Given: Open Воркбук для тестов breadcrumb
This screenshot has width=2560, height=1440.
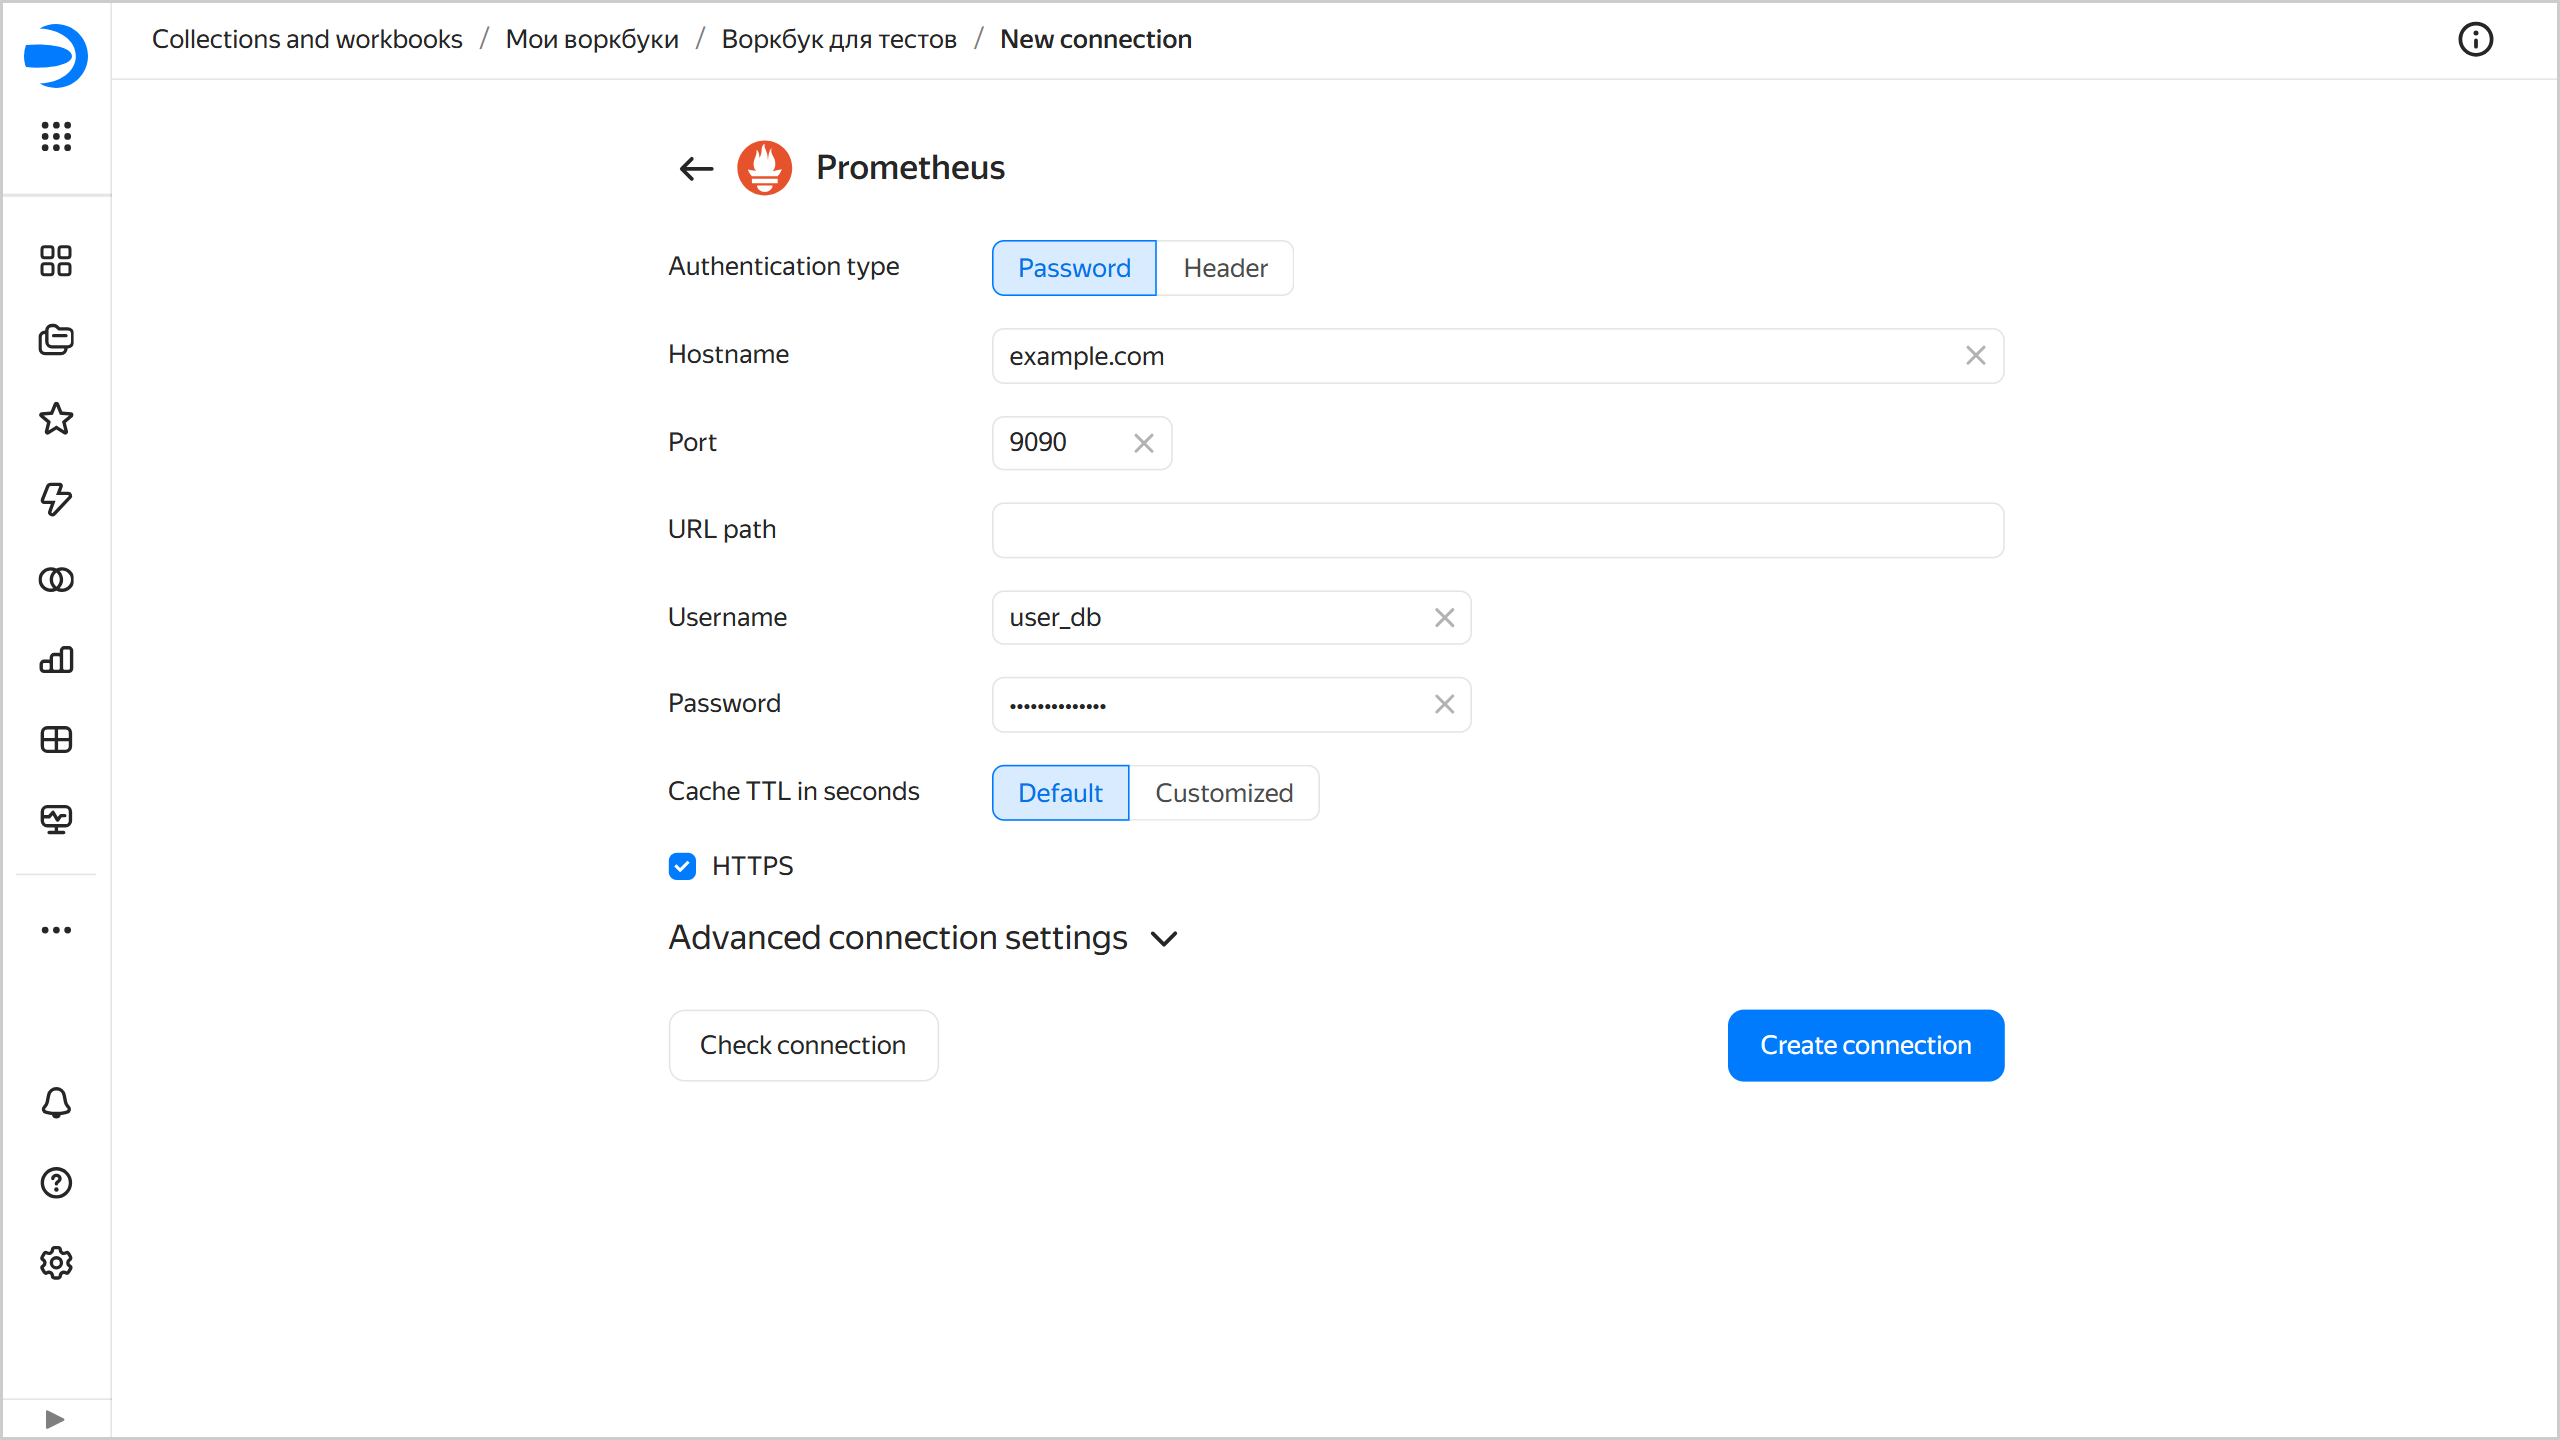Looking at the screenshot, I should coord(839,39).
